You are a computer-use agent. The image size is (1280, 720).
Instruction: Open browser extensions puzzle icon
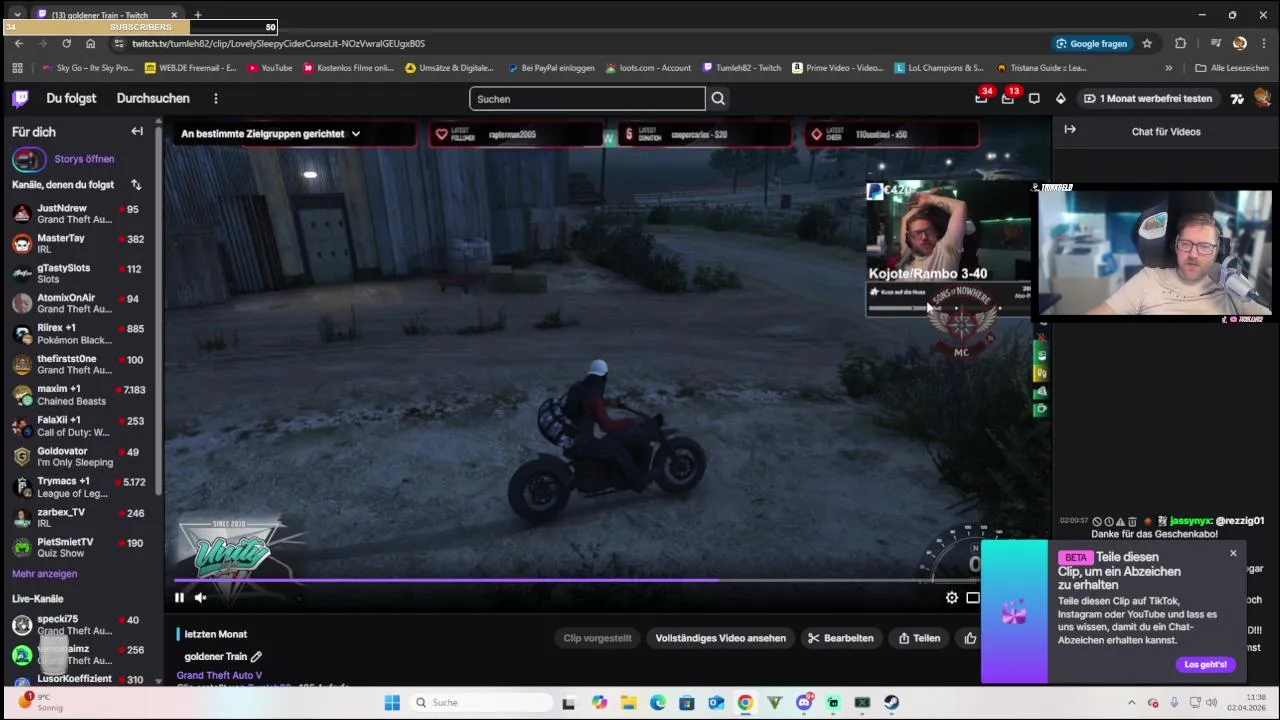(x=1181, y=43)
